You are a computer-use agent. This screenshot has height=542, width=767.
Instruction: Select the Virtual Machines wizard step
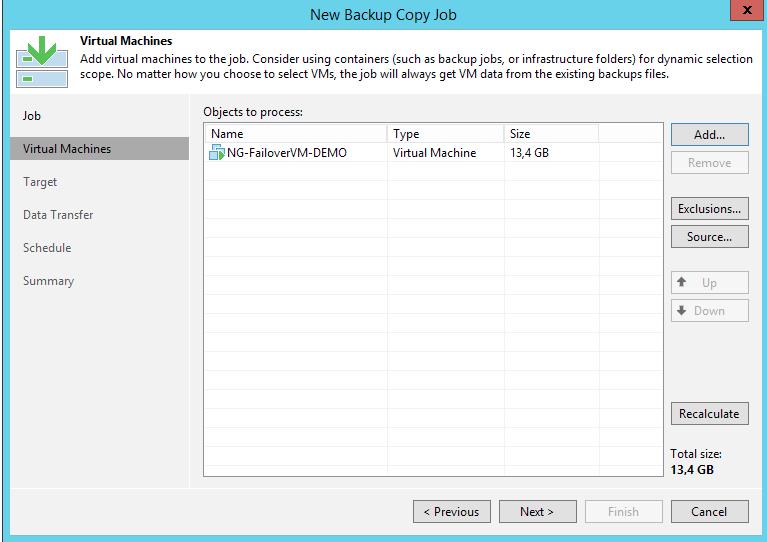tap(99, 149)
